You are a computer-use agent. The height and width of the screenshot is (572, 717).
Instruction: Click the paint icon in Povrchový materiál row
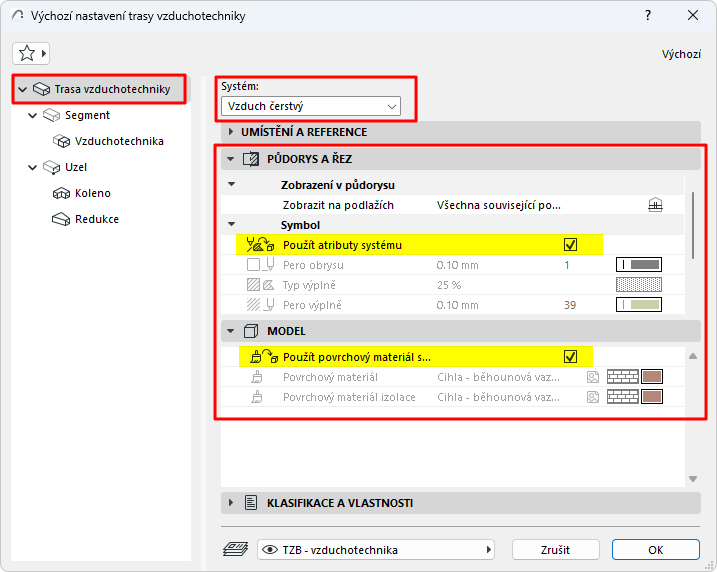[257, 377]
